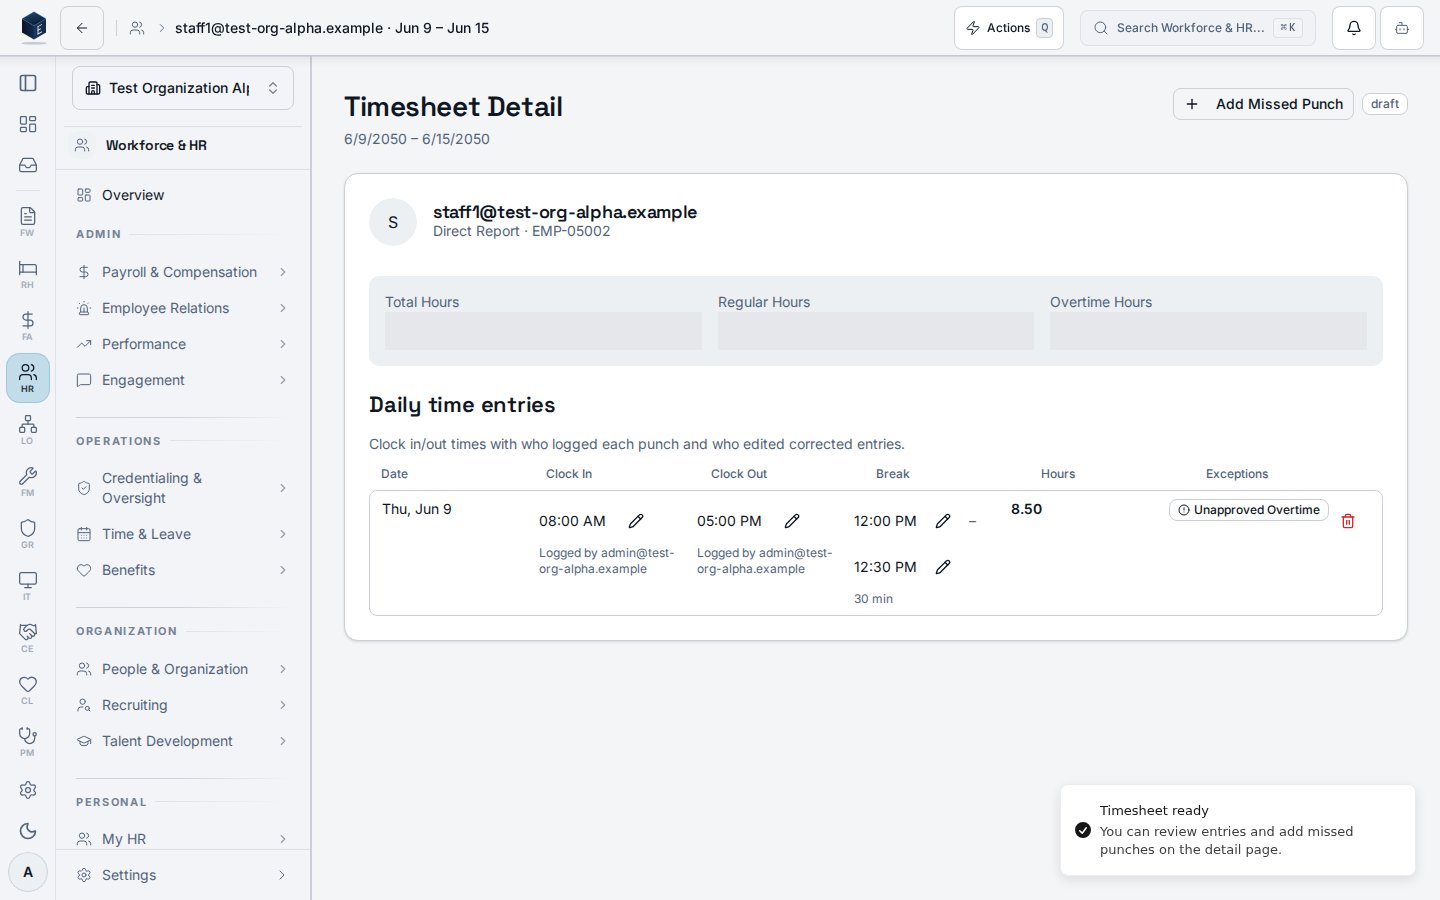Open the dashboard grid icon in rail
Viewport: 1440px width, 900px height.
[x=28, y=124]
